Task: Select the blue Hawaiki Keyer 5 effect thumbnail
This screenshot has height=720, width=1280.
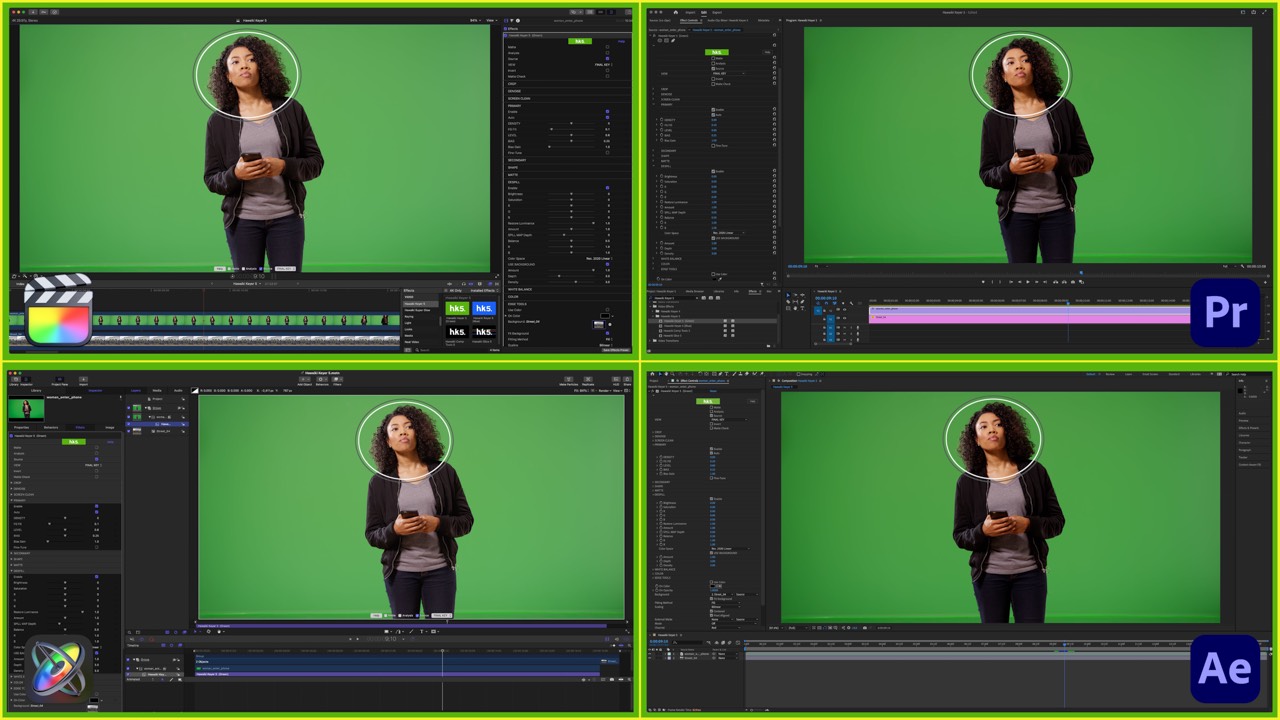Action: (x=484, y=308)
